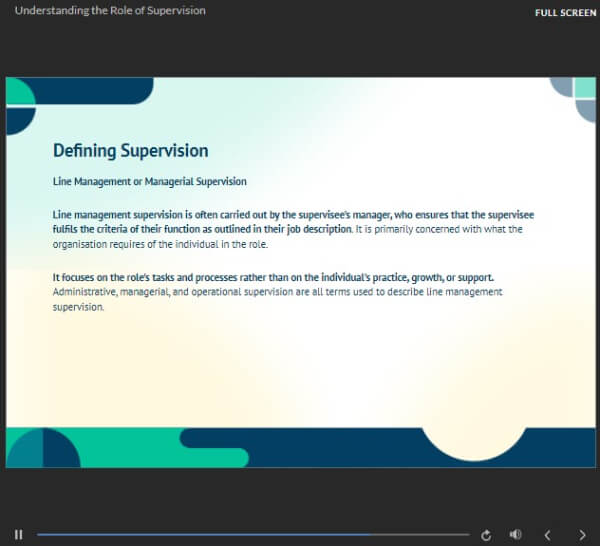Click the paragraph starting 'It focuses on the role's tasks'
This screenshot has height=546, width=600.
click(x=277, y=292)
